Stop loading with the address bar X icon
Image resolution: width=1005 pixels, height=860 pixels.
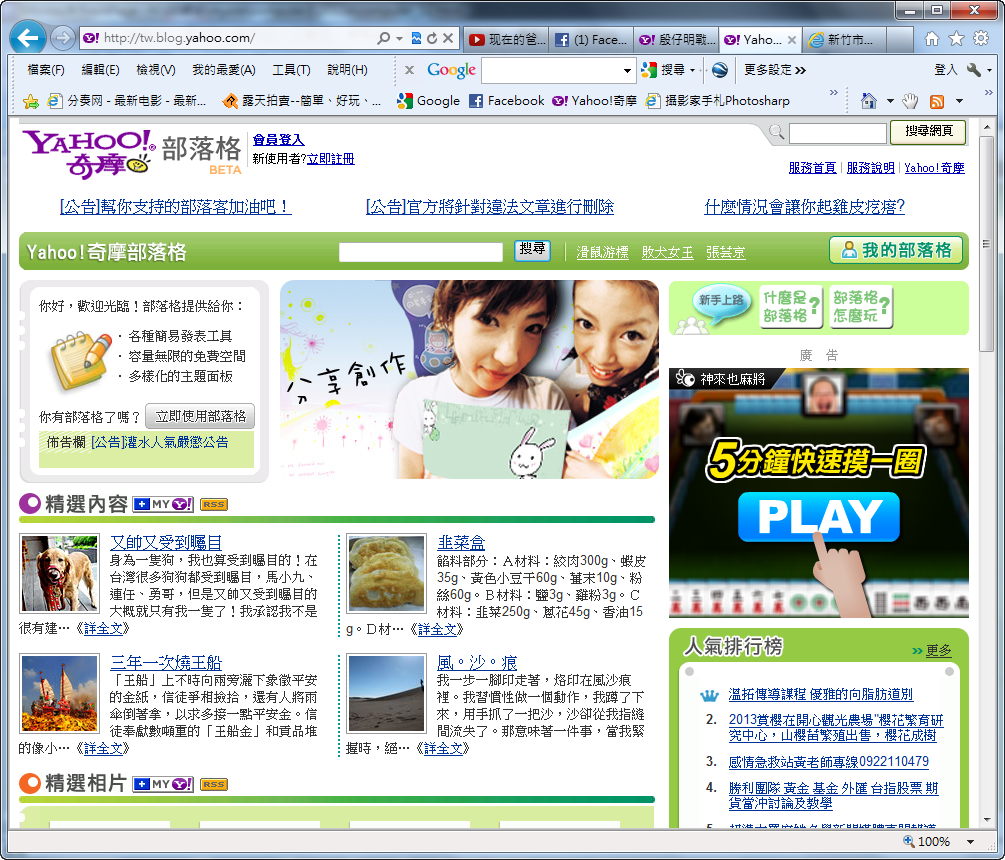point(448,38)
